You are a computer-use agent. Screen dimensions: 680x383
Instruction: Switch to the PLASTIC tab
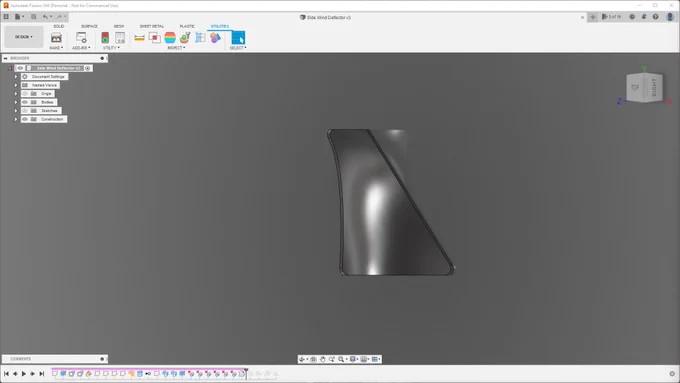click(187, 26)
